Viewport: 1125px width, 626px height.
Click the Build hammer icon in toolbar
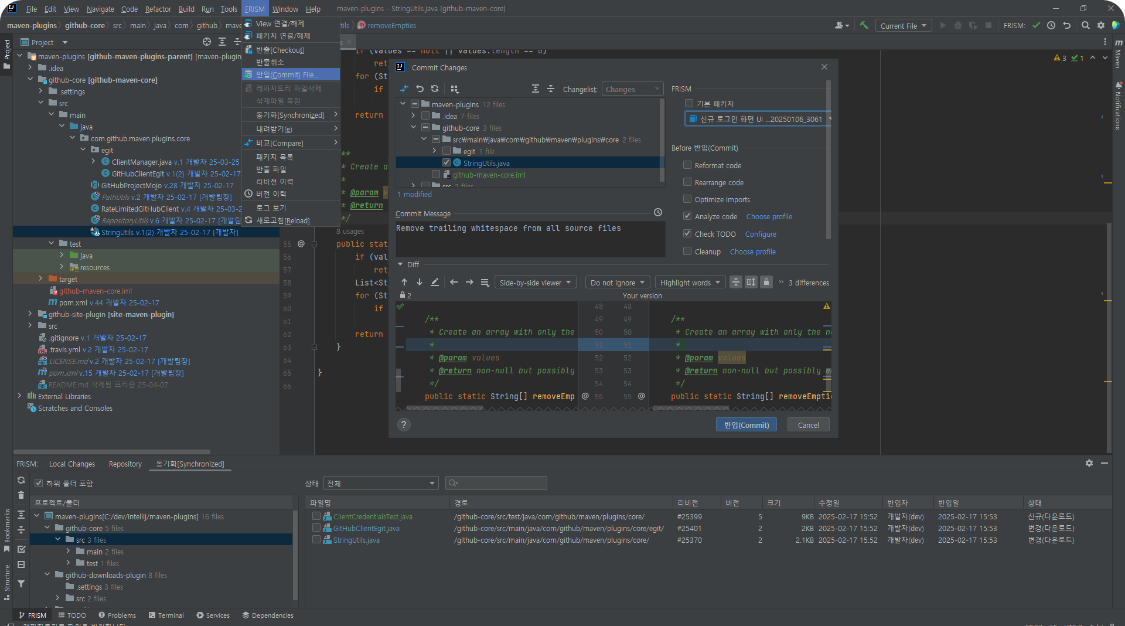point(864,25)
